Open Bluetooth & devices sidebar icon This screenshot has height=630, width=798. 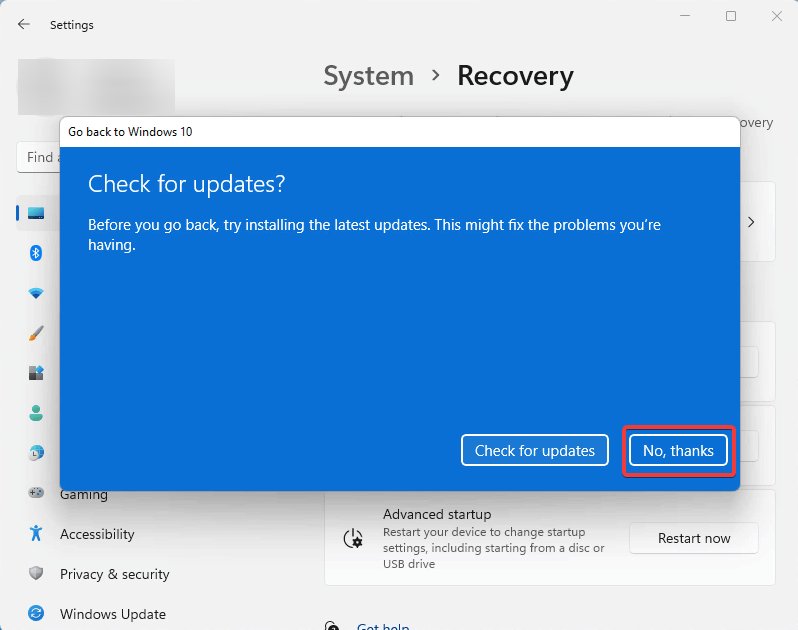[36, 253]
